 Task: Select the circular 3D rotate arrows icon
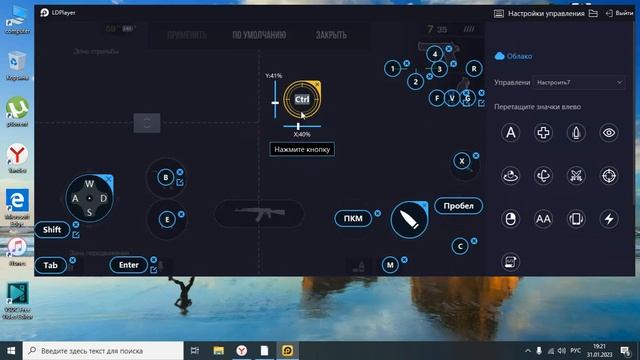[x=543, y=176]
